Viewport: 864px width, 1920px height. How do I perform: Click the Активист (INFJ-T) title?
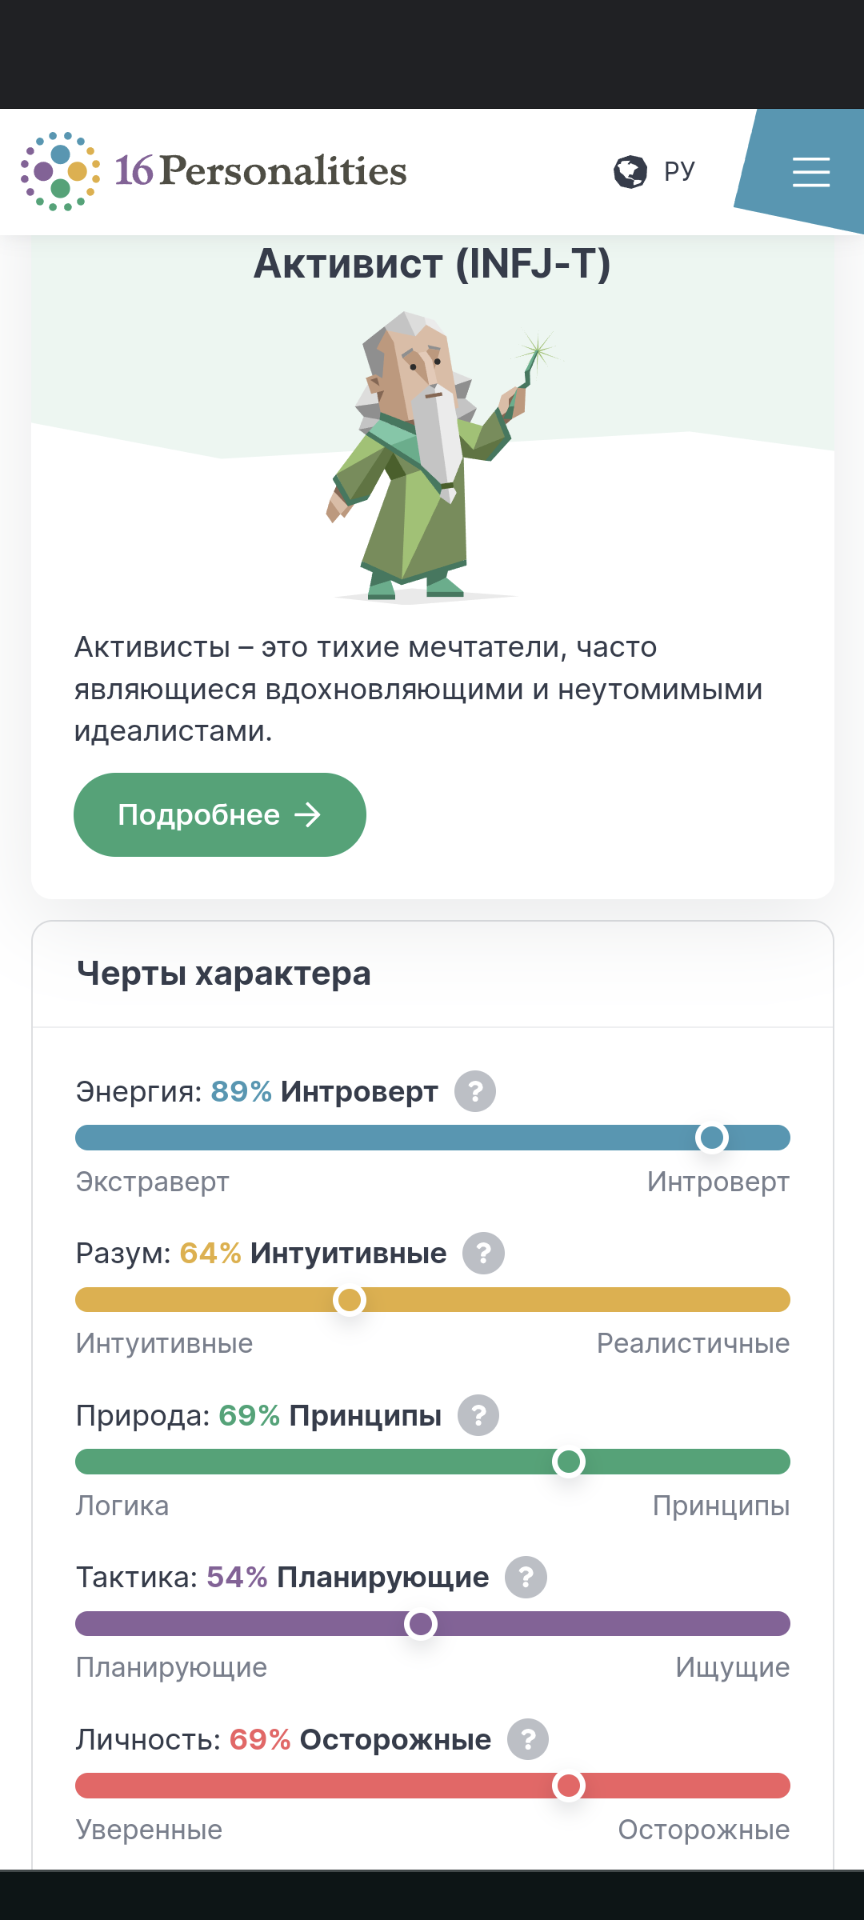click(432, 264)
